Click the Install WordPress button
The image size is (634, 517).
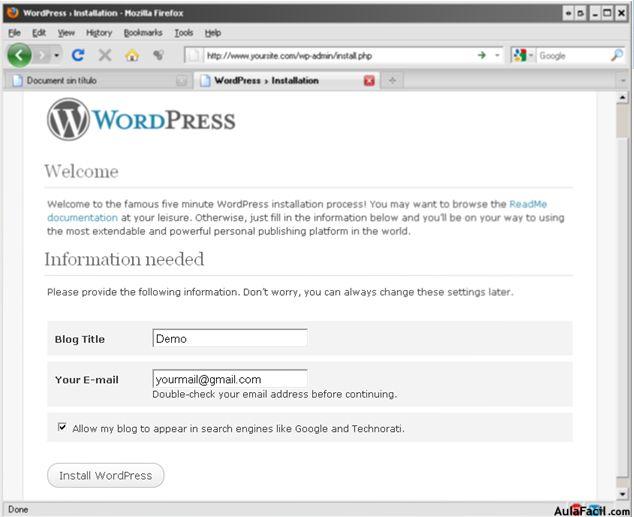coord(106,475)
